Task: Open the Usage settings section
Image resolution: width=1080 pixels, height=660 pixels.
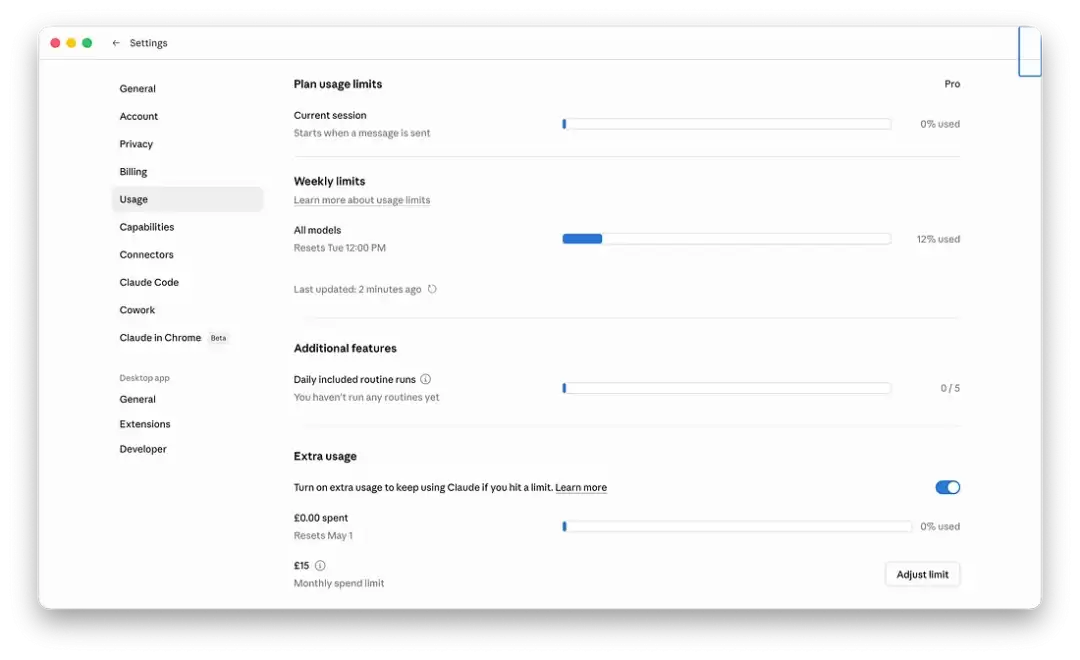Action: (134, 199)
